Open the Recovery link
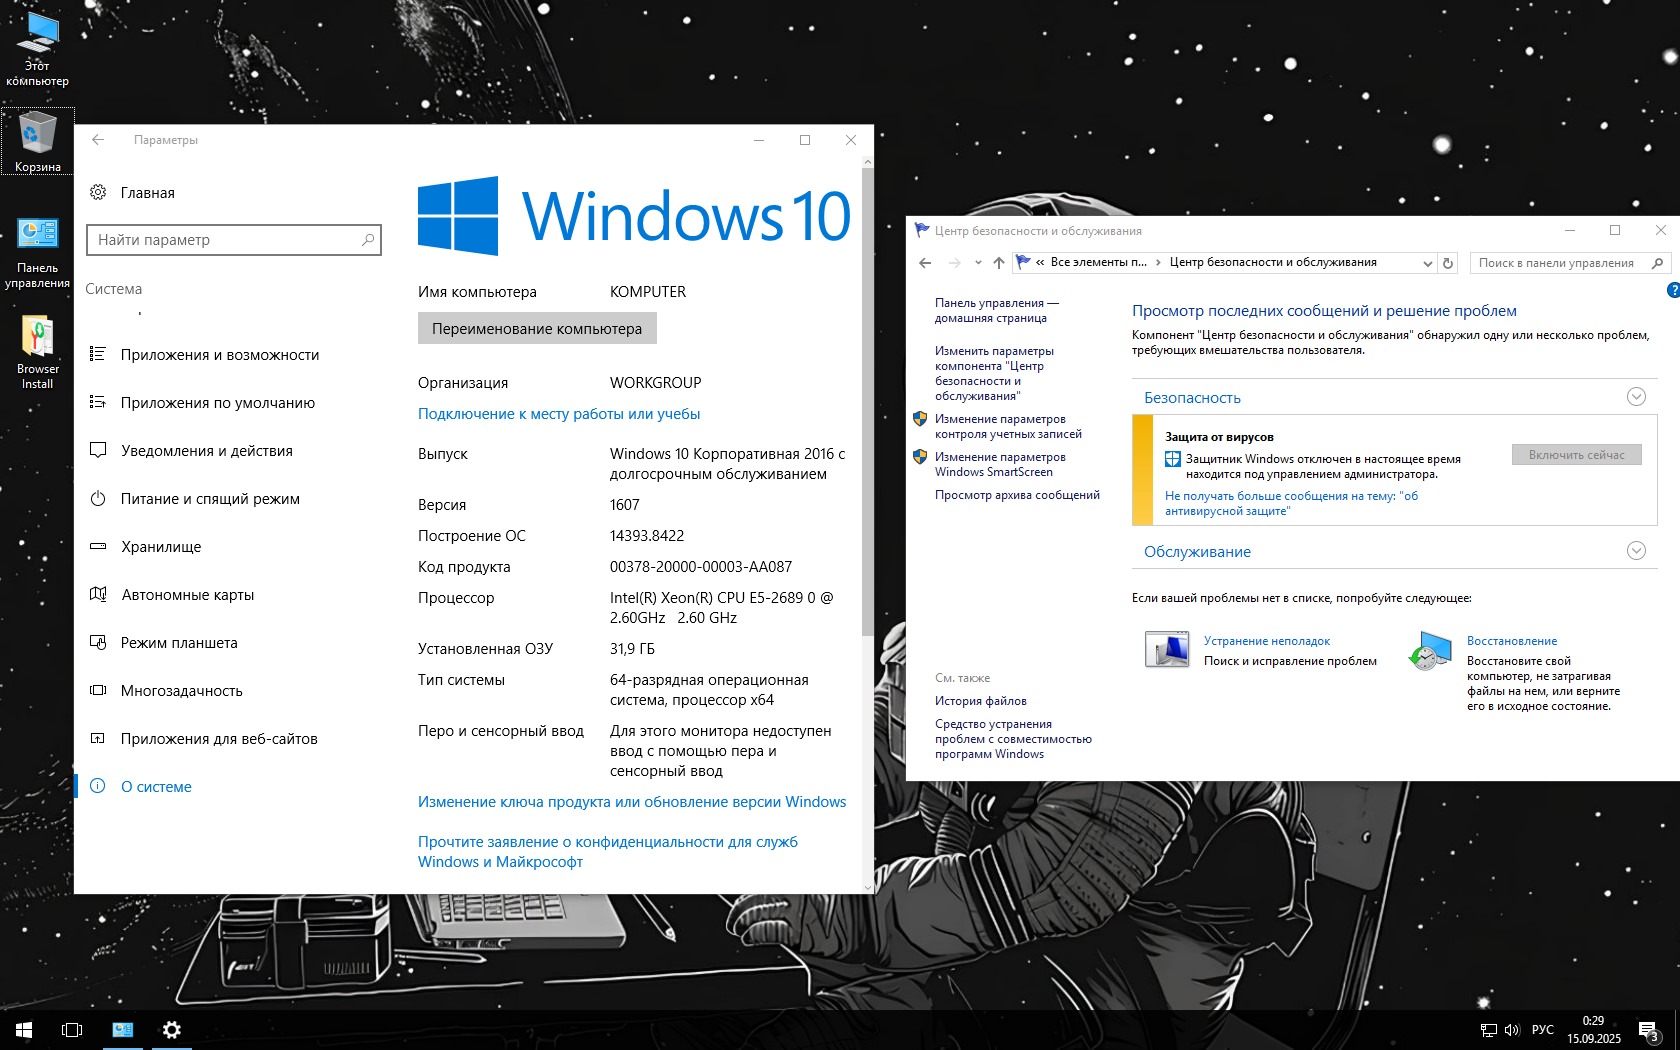This screenshot has width=1680, height=1050. tap(1512, 641)
